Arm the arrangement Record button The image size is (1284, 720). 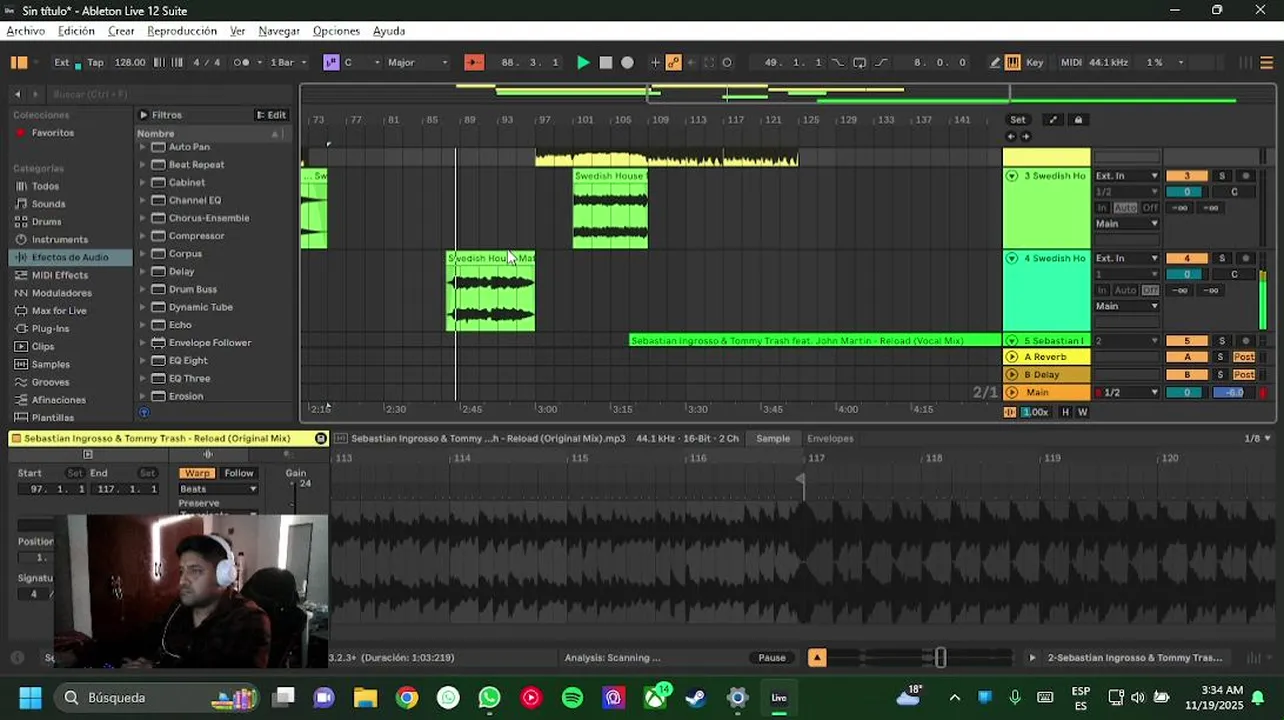pos(627,62)
